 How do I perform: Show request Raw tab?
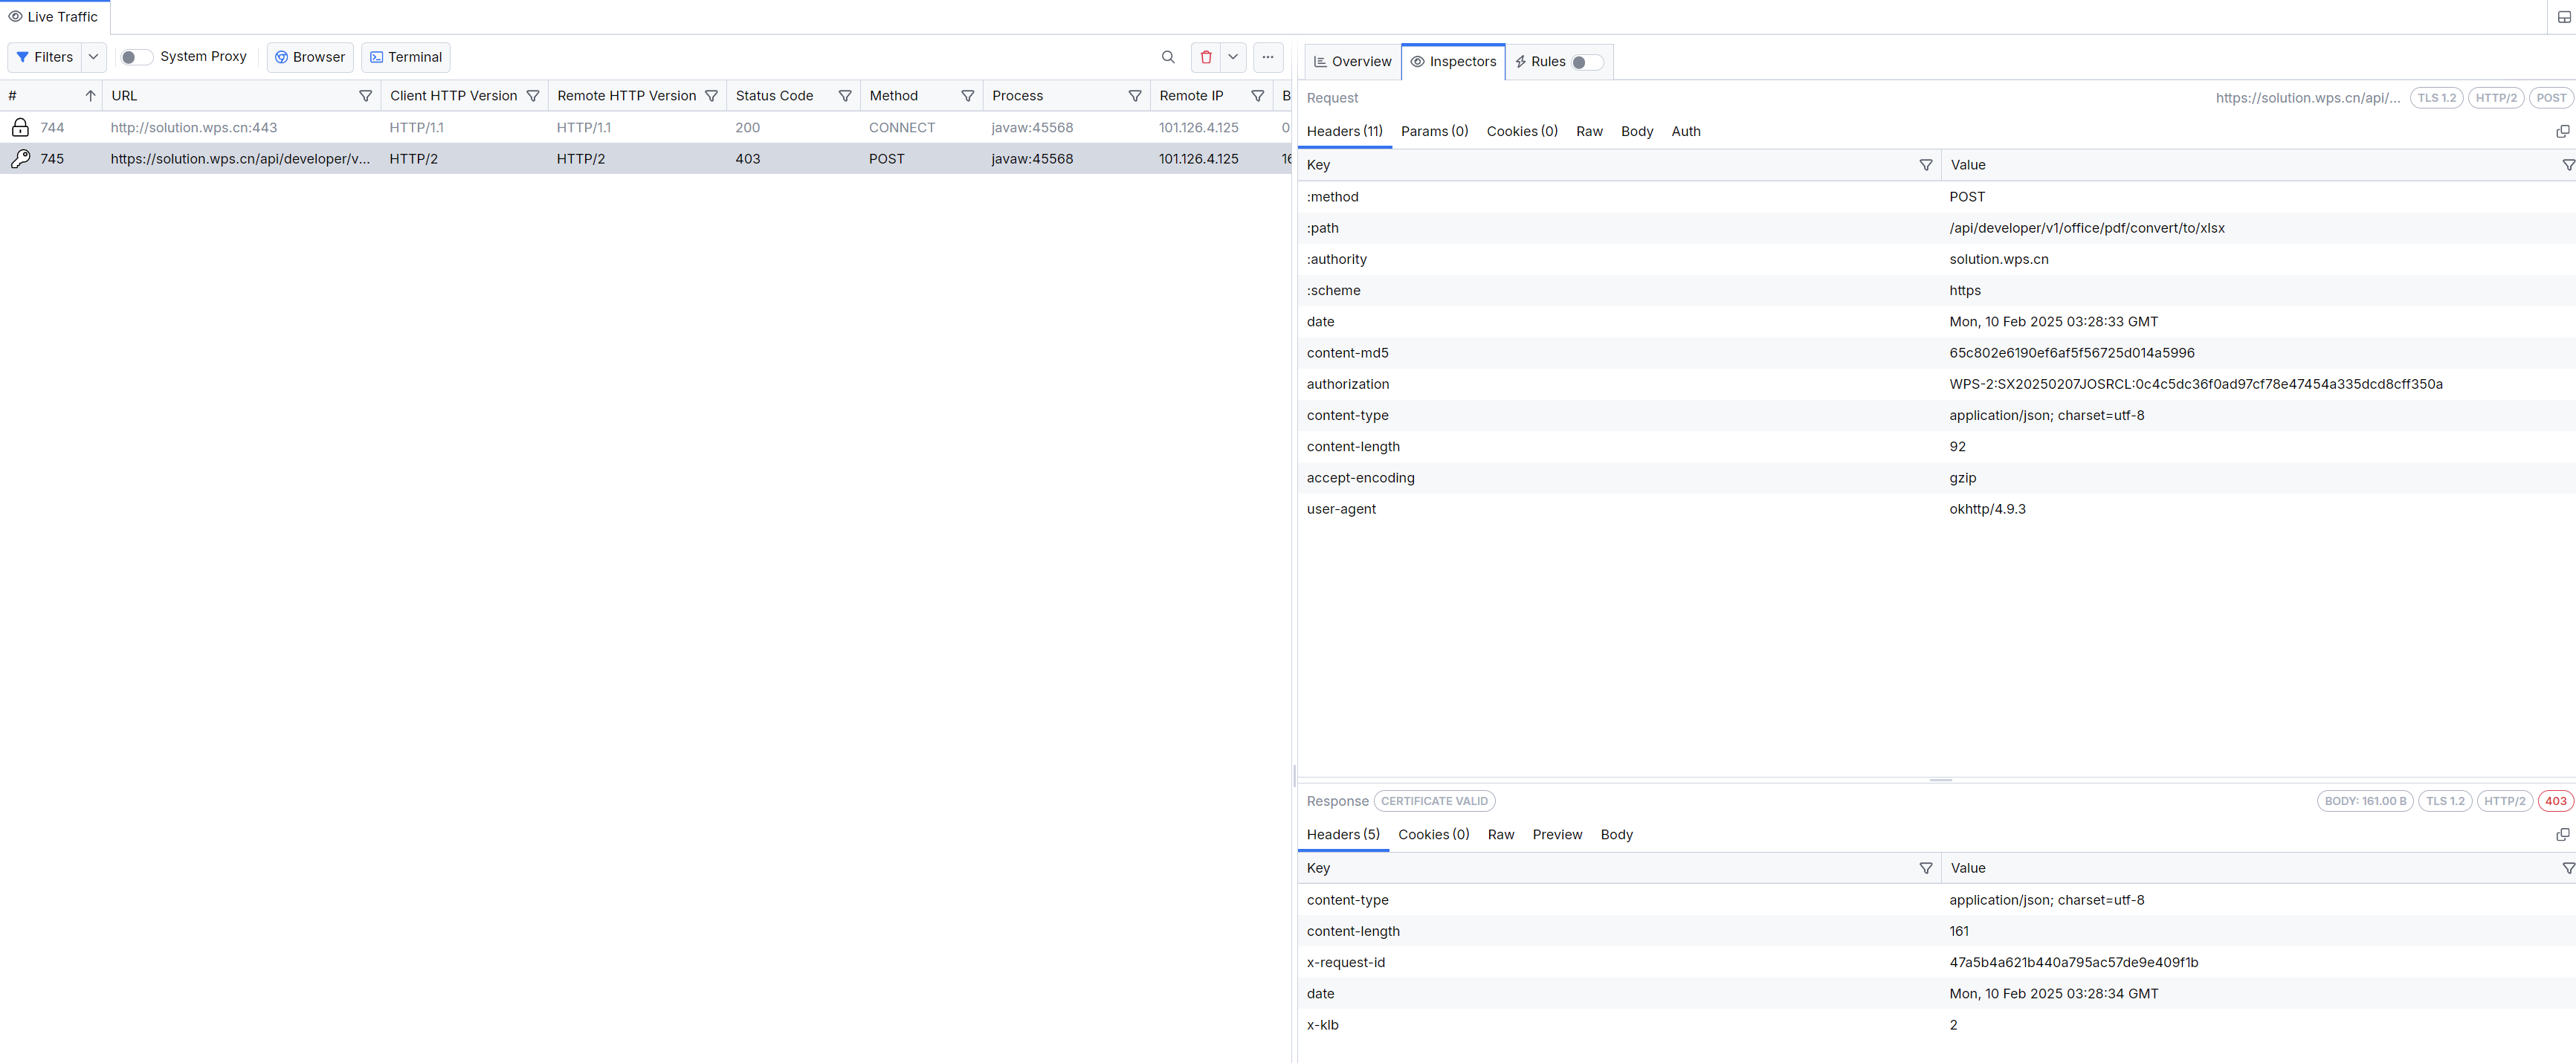pos(1589,131)
